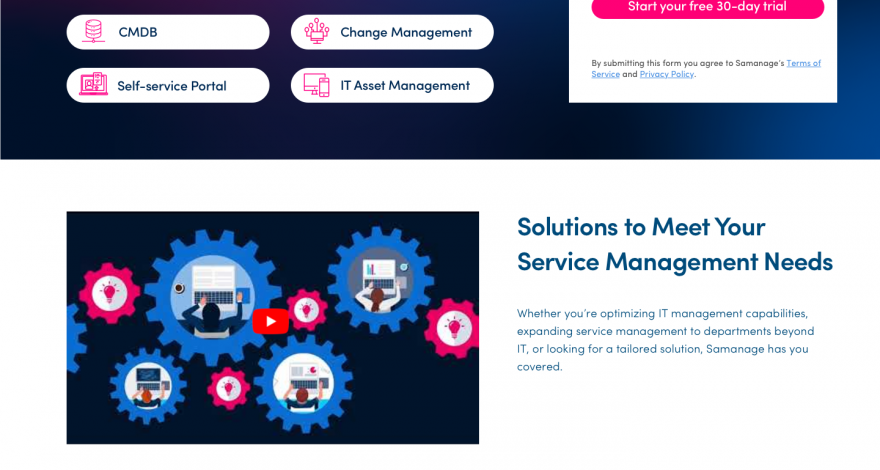Choose the Self-service Portal text label

tap(171, 86)
